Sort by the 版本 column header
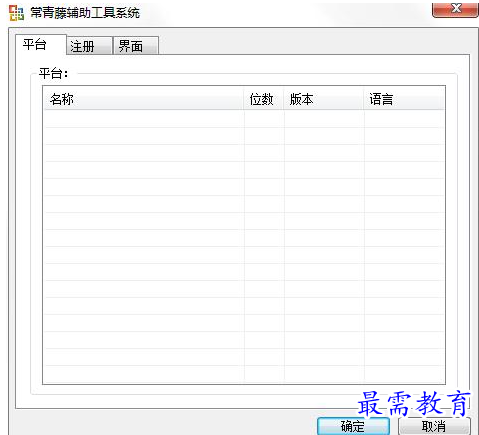Image resolution: width=479 pixels, height=435 pixels. (324, 99)
